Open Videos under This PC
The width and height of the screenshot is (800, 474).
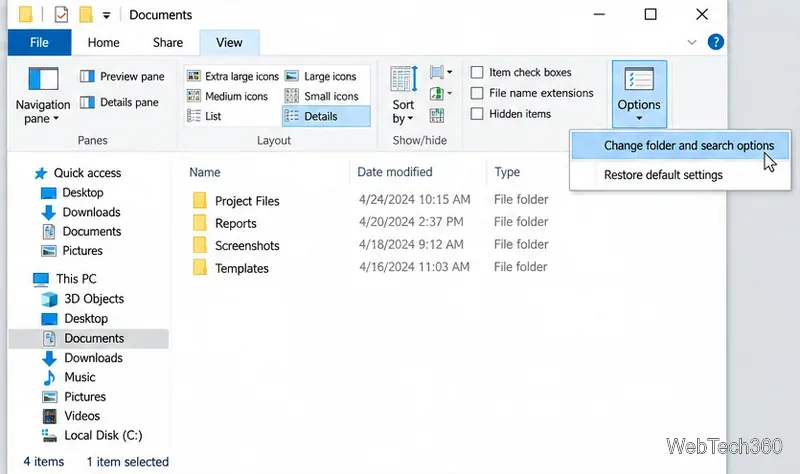click(71, 416)
